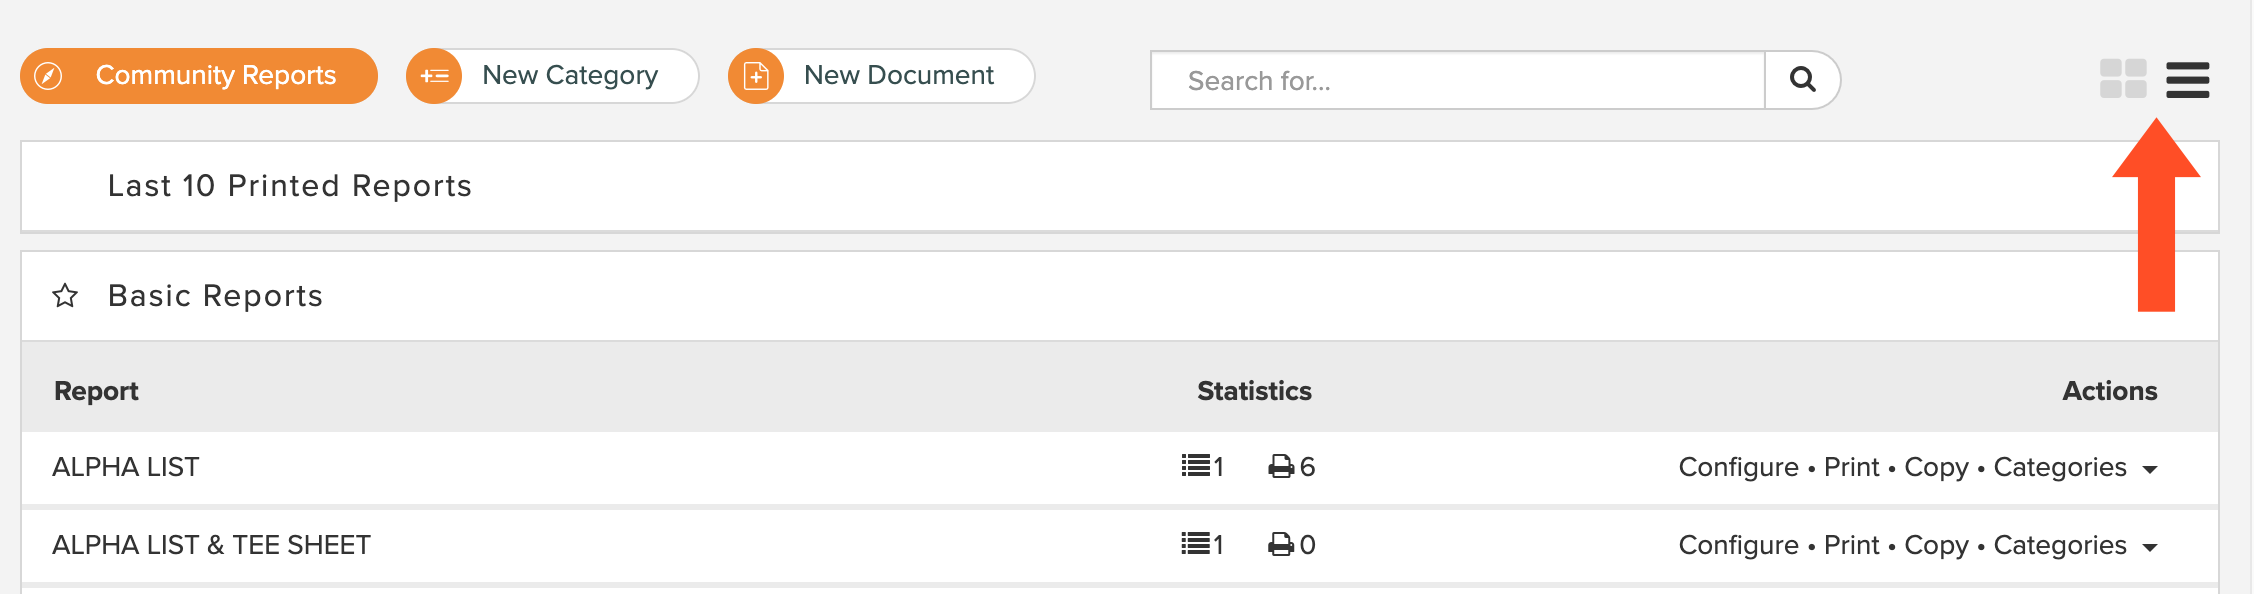2254x594 pixels.
Task: Click printer count icon for ALPHA LIST
Action: click(1281, 466)
